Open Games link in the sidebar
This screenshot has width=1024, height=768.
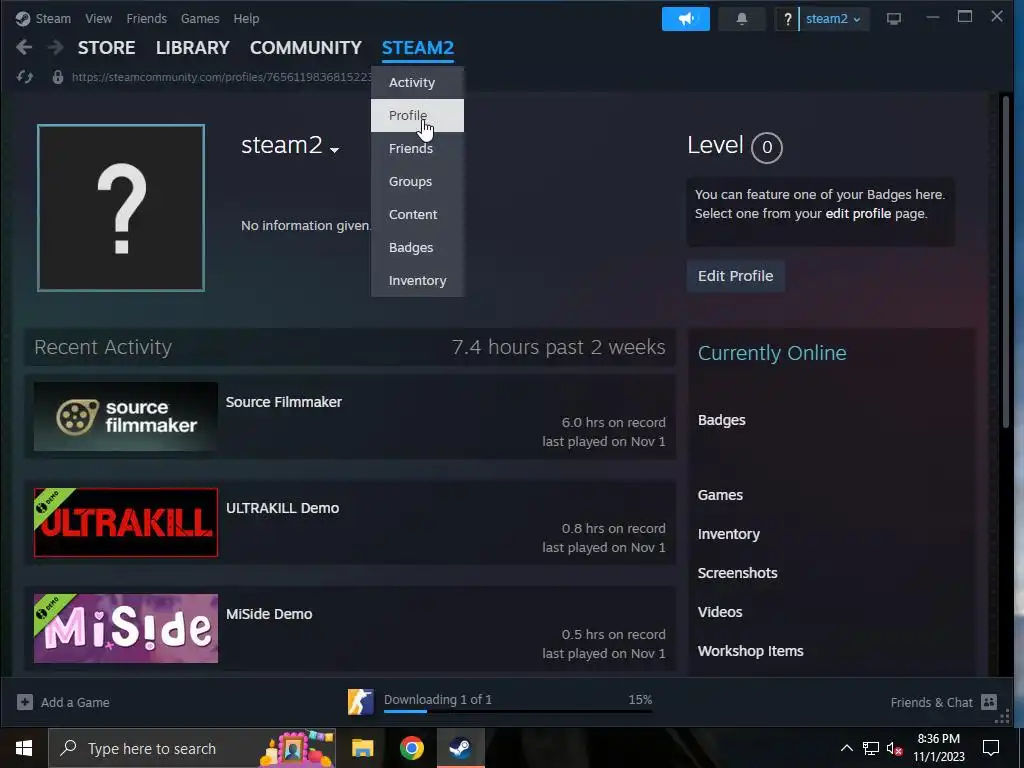pyautogui.click(x=720, y=495)
